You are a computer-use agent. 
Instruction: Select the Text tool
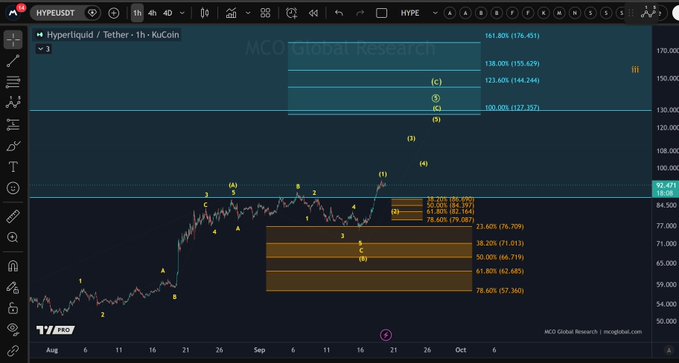13,167
